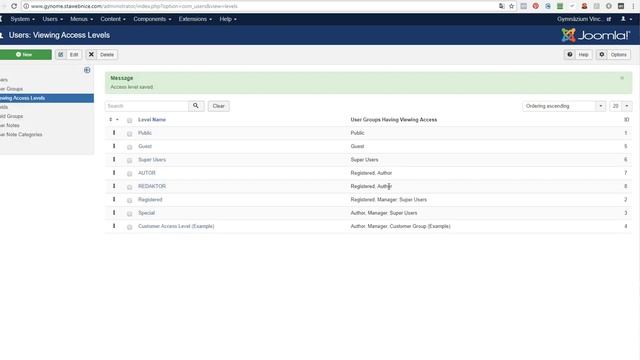640x360 pixels.
Task: Click the drag handle of Guest row
Action: pyautogui.click(x=114, y=146)
